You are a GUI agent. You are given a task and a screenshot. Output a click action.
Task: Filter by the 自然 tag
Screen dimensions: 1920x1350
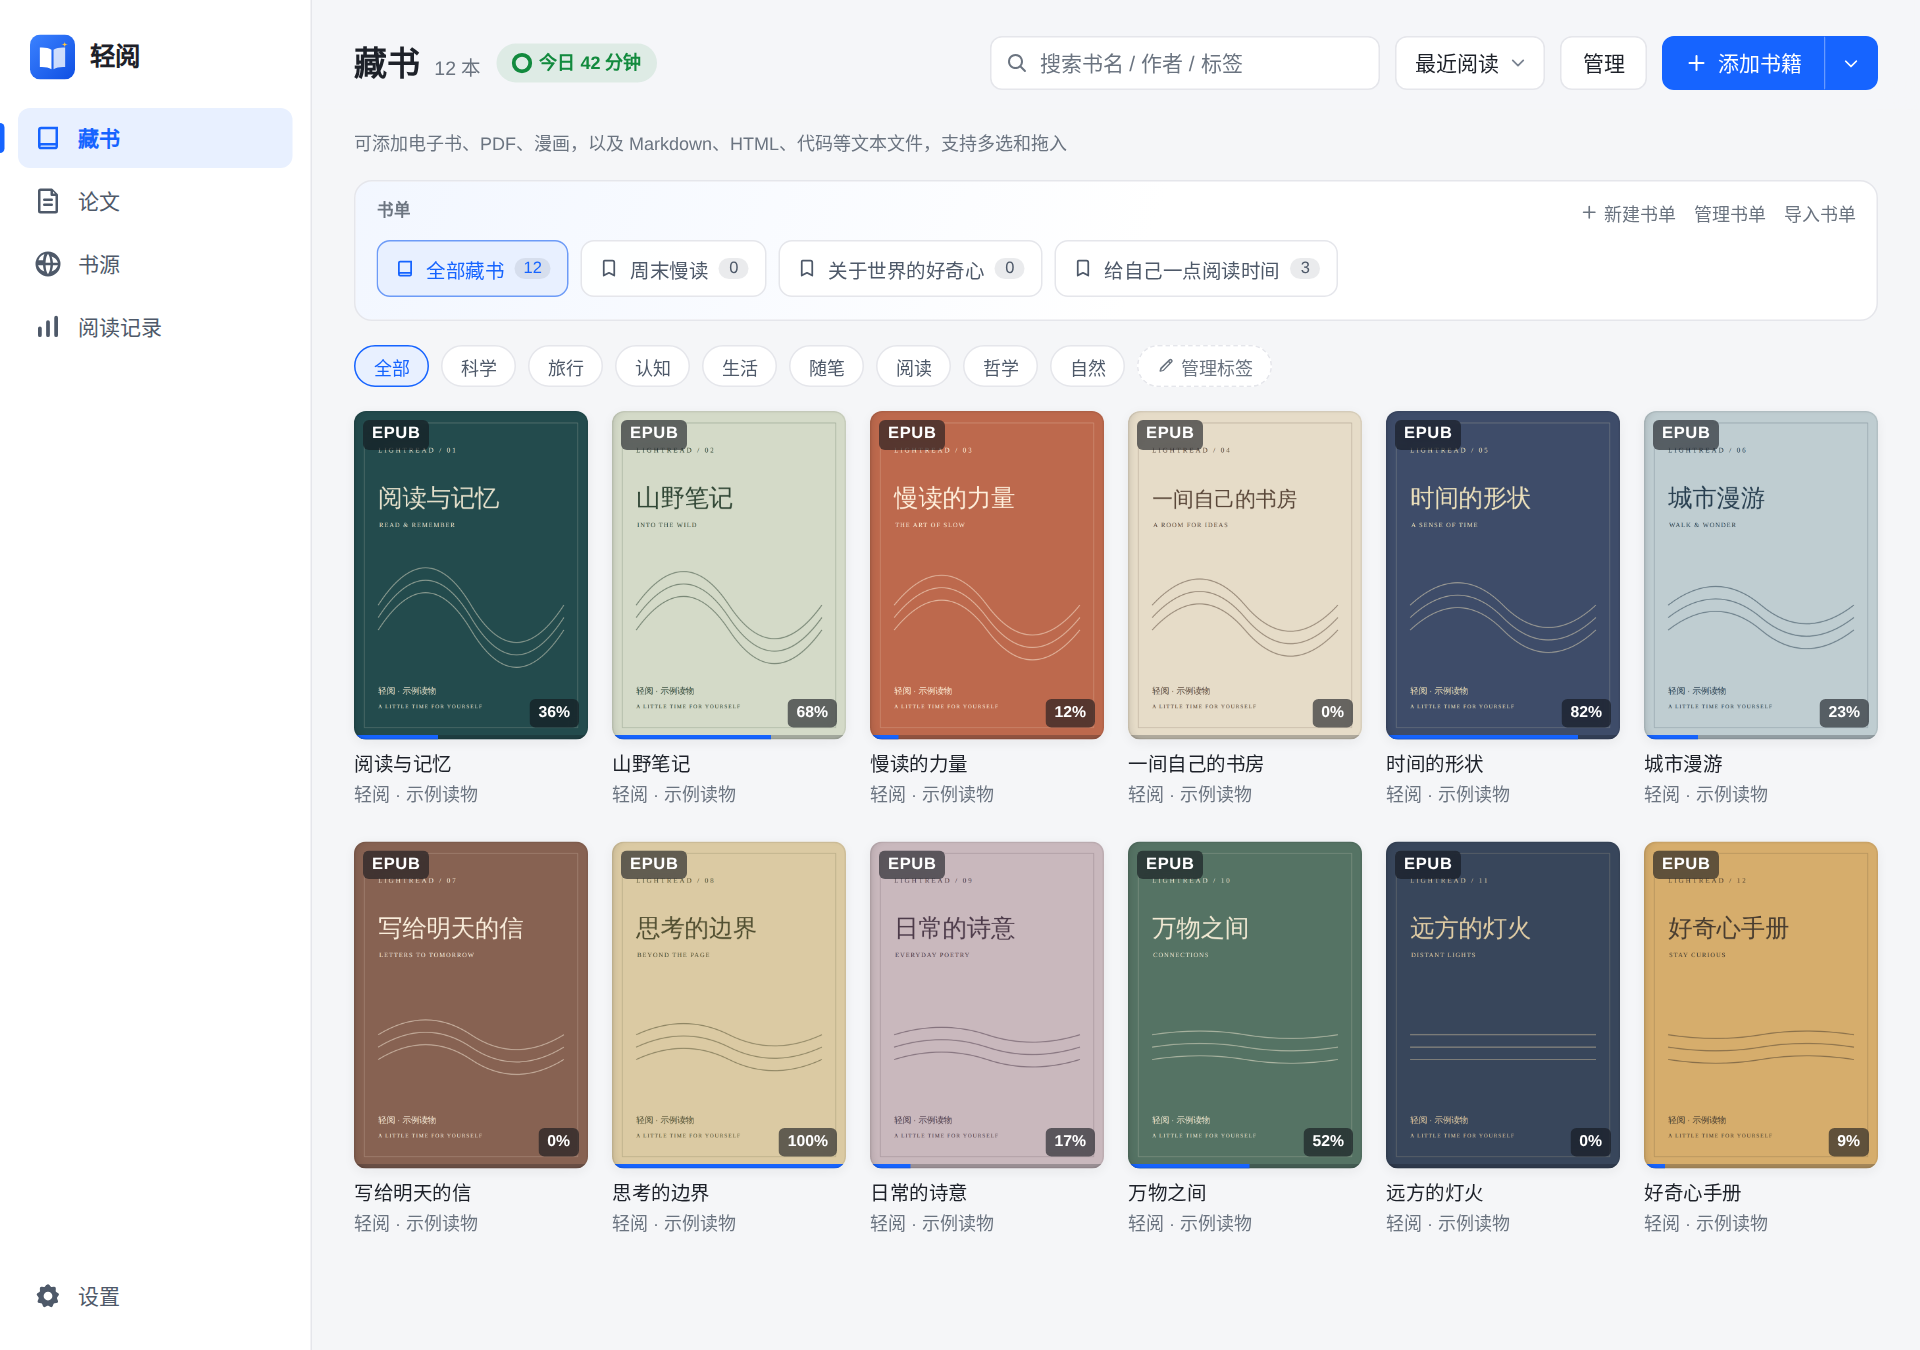click(x=1087, y=367)
